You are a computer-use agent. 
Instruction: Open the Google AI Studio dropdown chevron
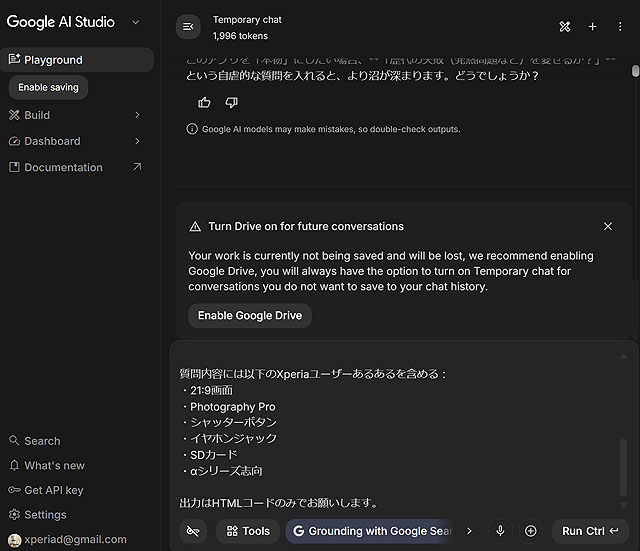(136, 22)
